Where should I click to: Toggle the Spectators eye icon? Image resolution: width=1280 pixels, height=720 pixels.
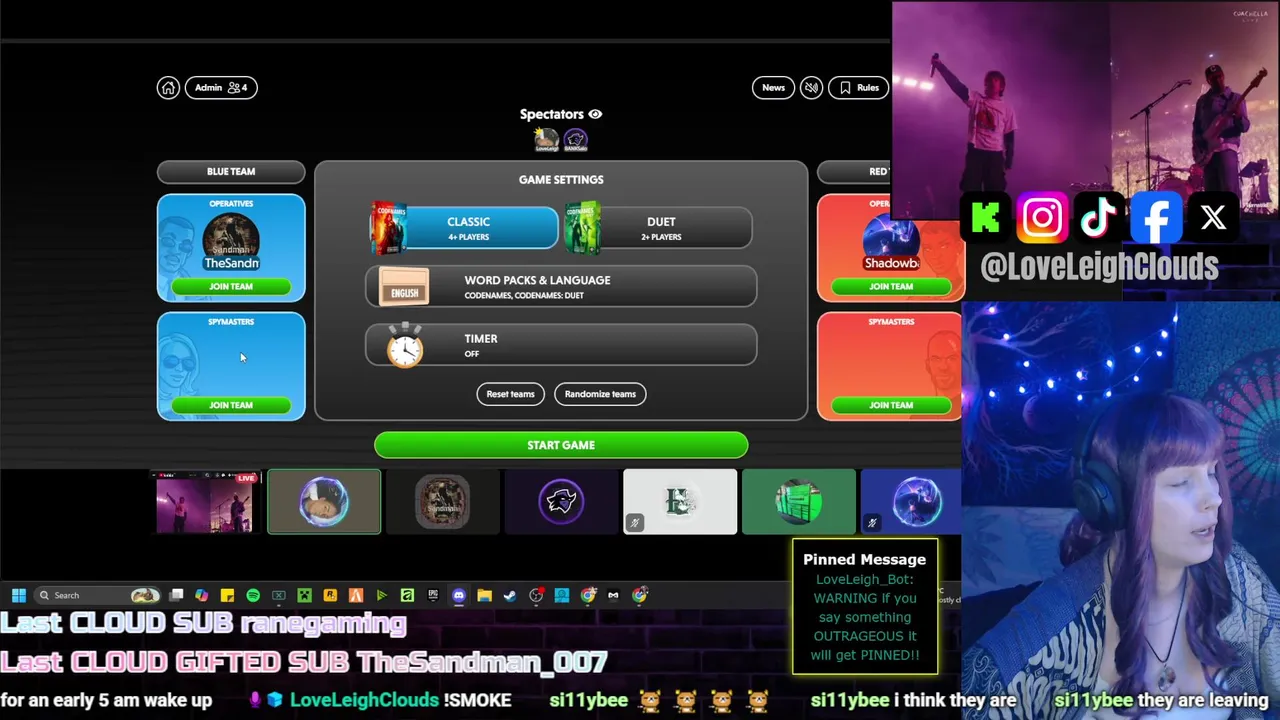point(595,114)
